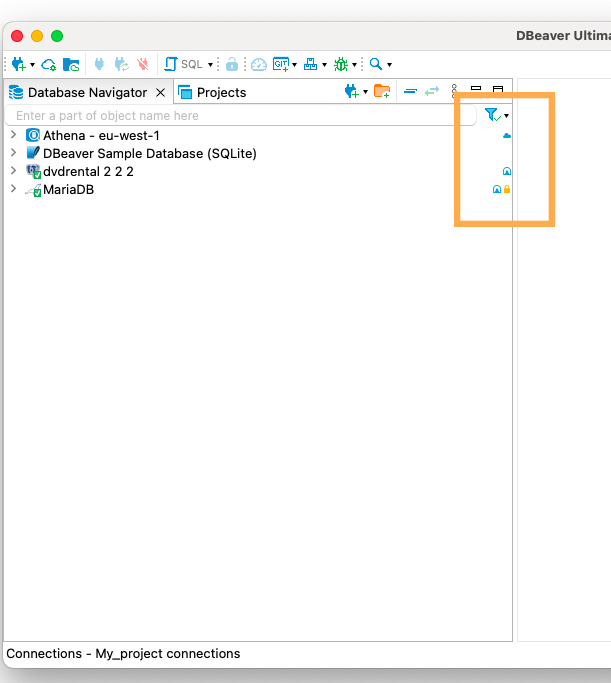Open a new SQL script editor

point(183,64)
